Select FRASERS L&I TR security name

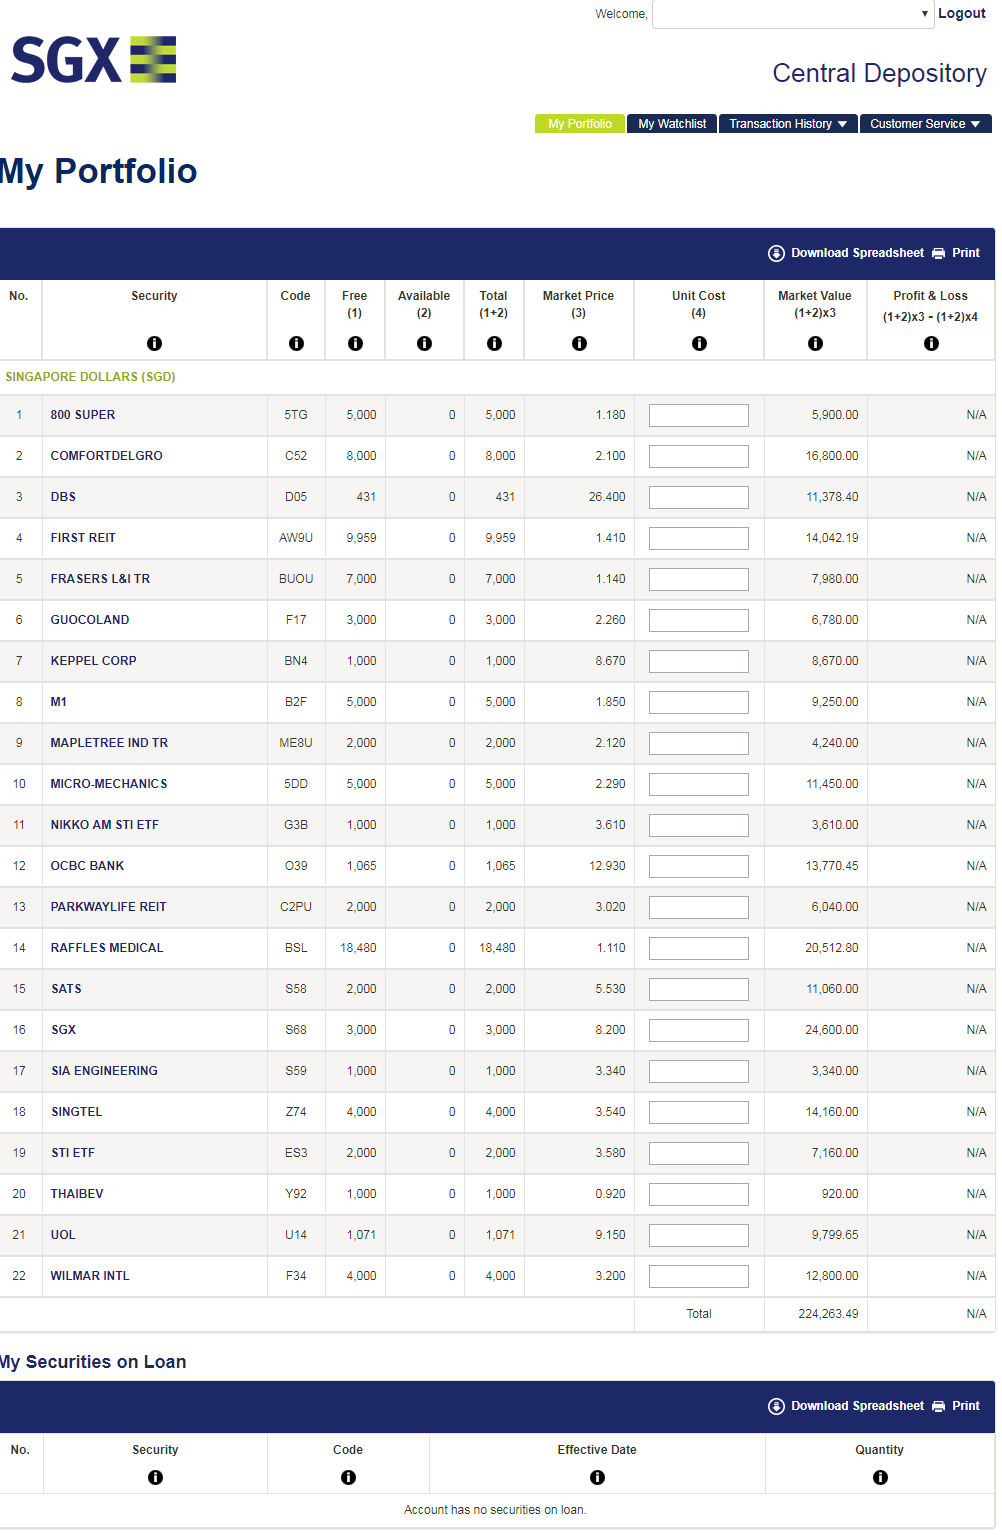click(100, 579)
